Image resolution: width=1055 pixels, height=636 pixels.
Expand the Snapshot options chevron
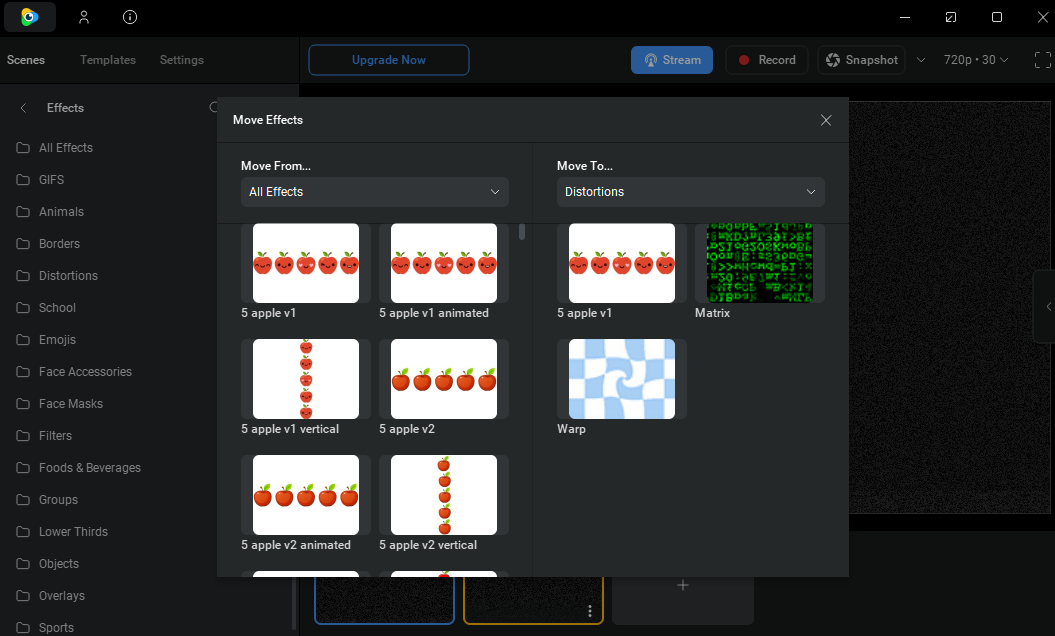point(921,60)
